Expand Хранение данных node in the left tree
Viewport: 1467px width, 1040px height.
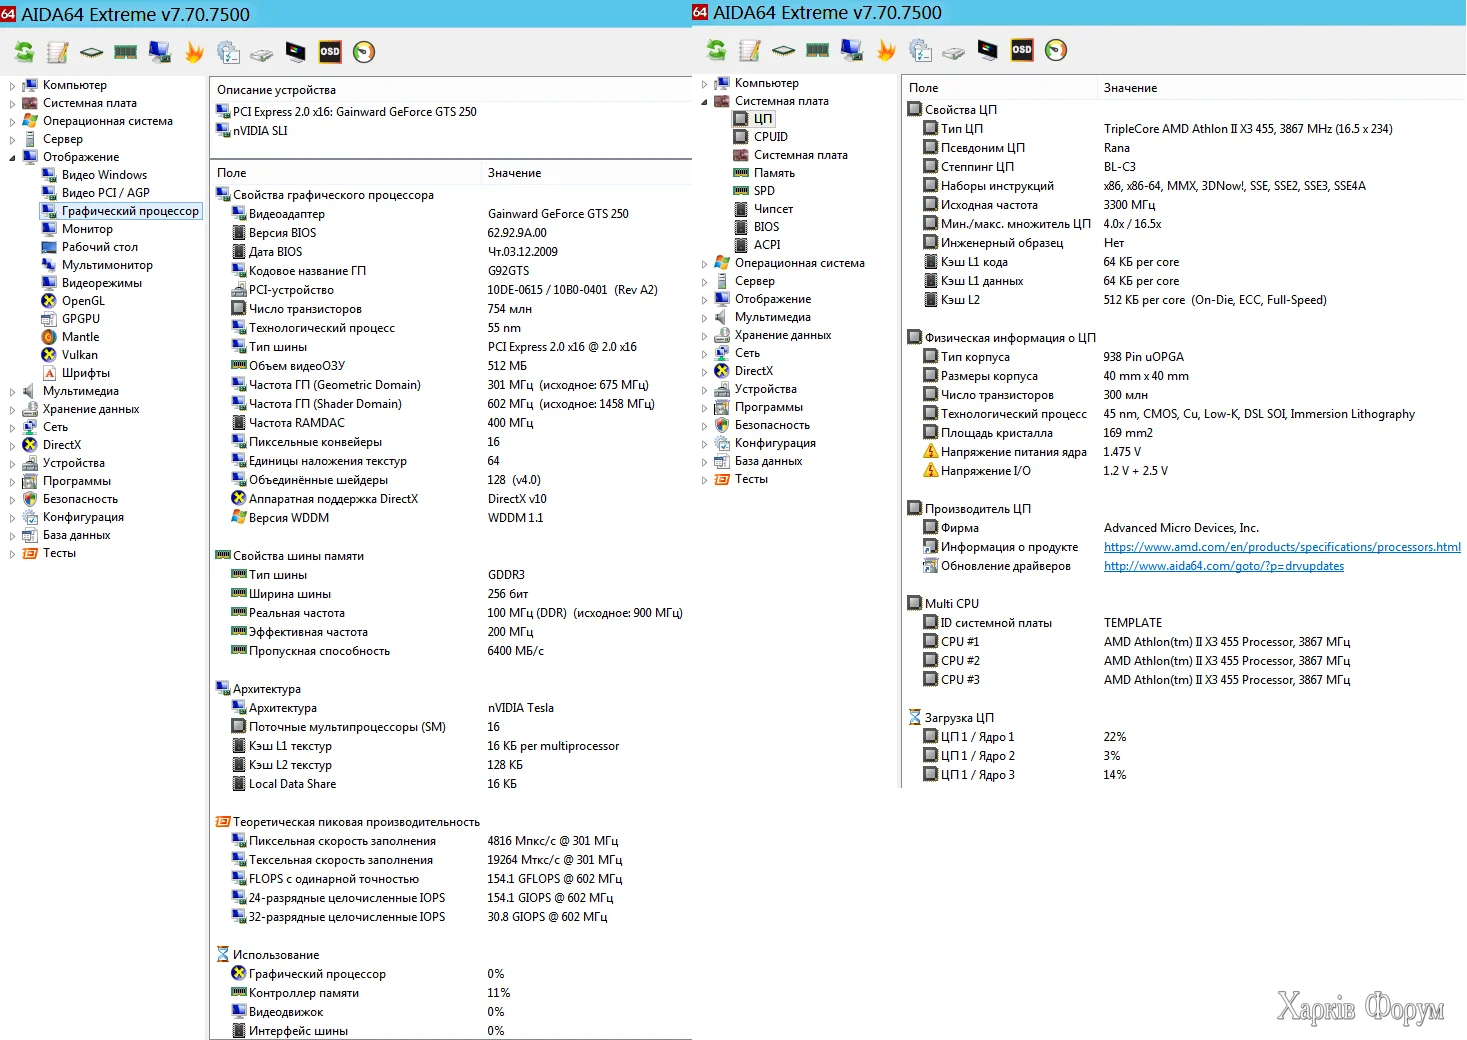(x=12, y=409)
